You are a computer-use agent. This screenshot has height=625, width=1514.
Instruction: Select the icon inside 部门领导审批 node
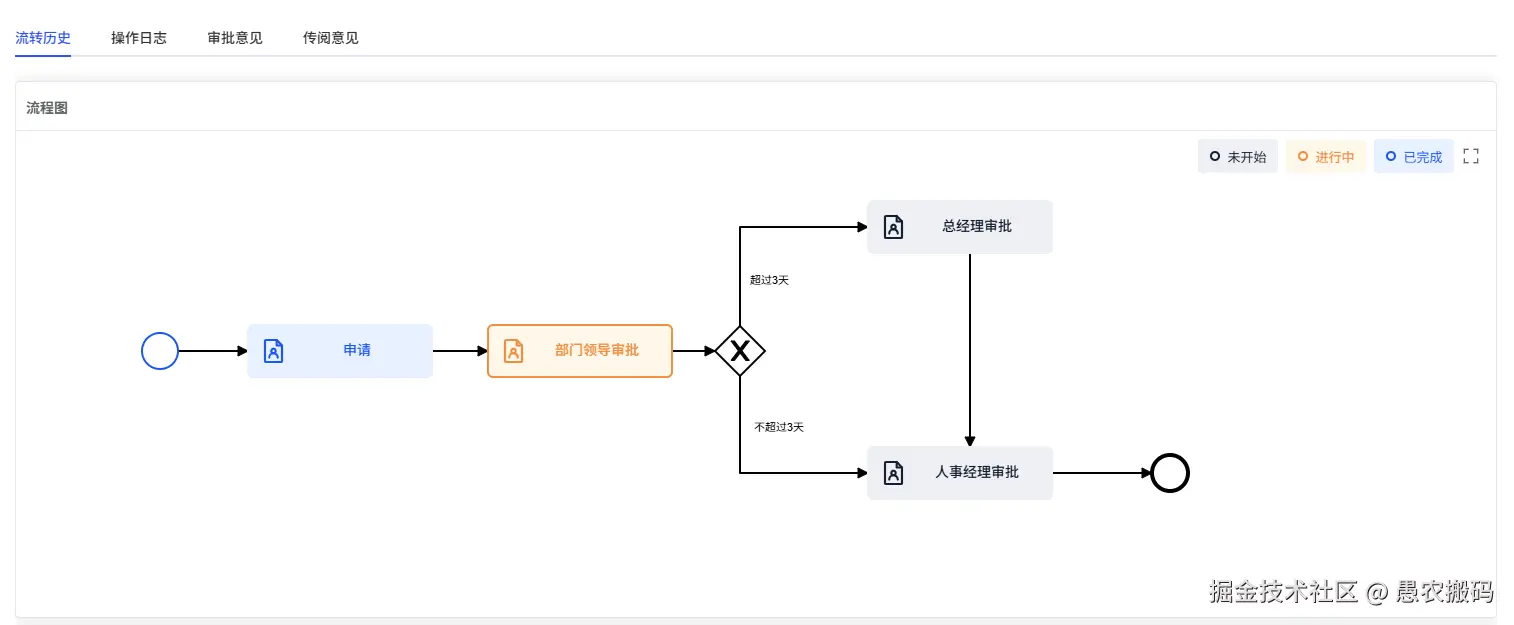pyautogui.click(x=514, y=350)
